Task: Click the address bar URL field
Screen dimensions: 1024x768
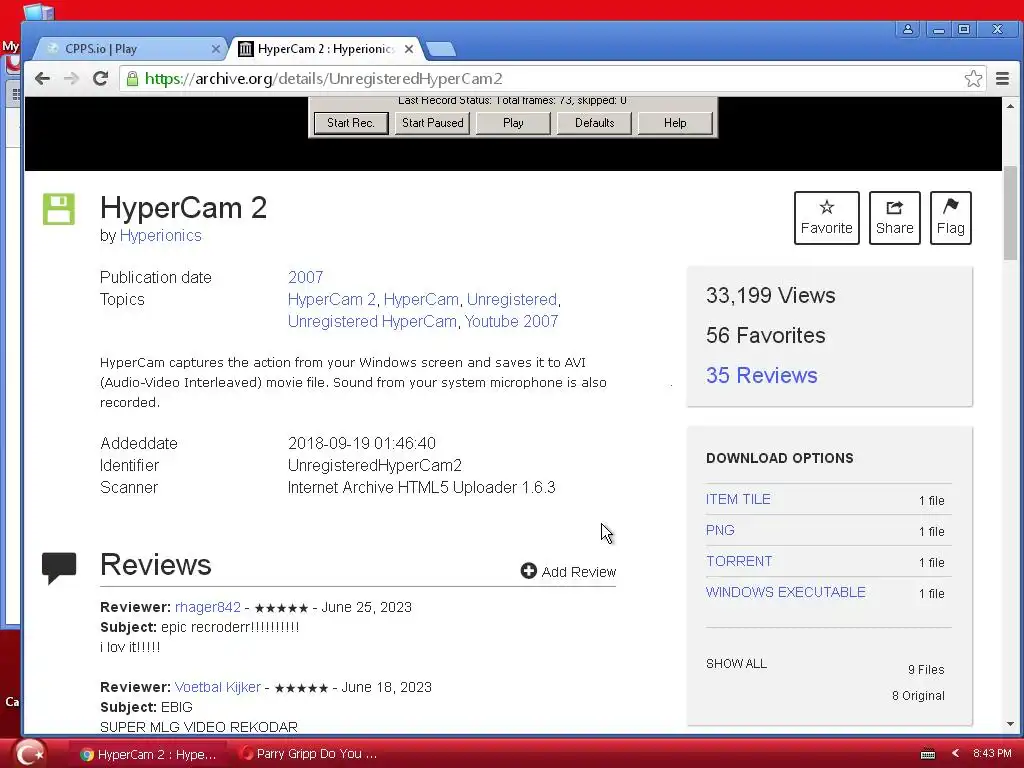Action: tap(551, 79)
